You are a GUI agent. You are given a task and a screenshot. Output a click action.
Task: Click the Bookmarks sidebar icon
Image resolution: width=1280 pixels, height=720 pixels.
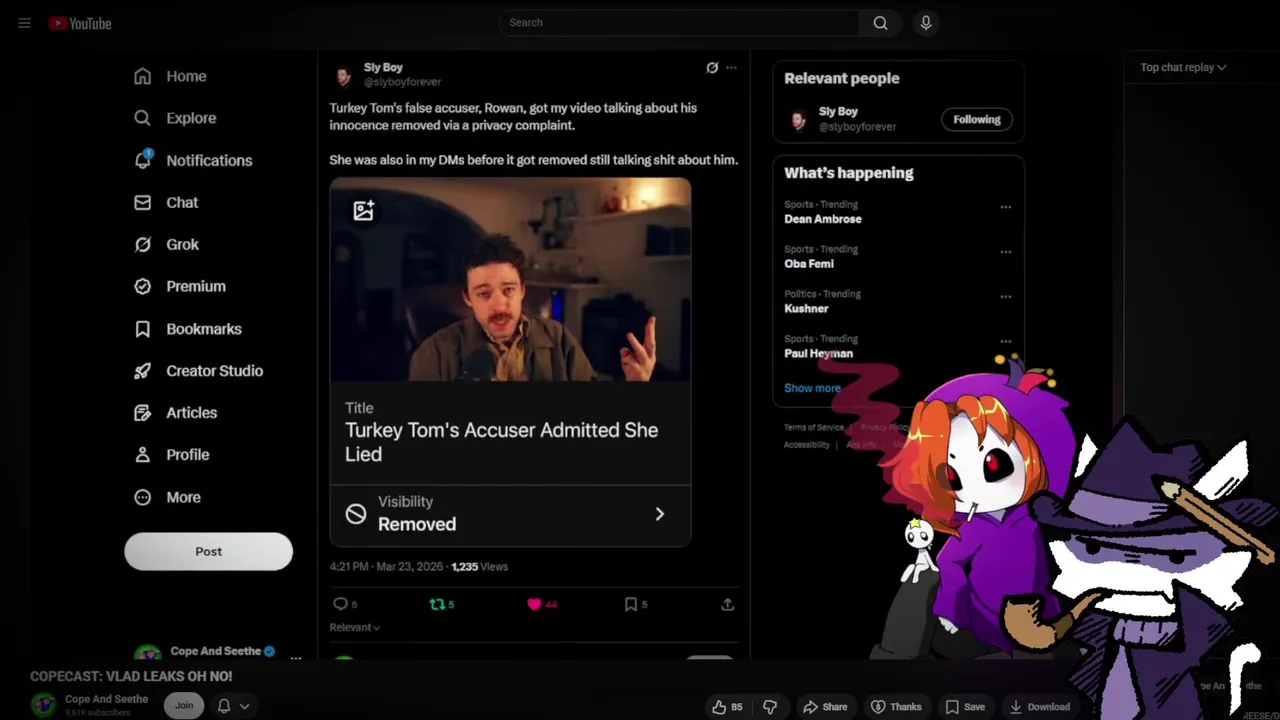pos(143,329)
